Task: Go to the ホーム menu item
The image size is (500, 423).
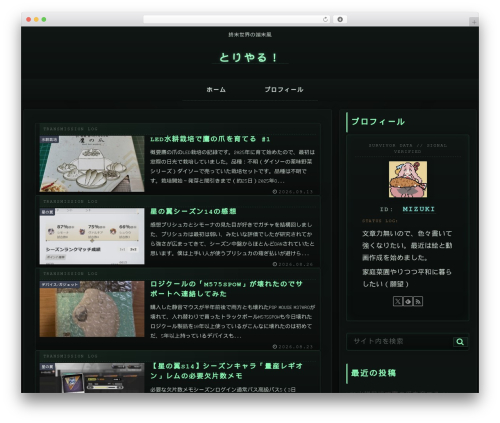Action: pyautogui.click(x=216, y=89)
